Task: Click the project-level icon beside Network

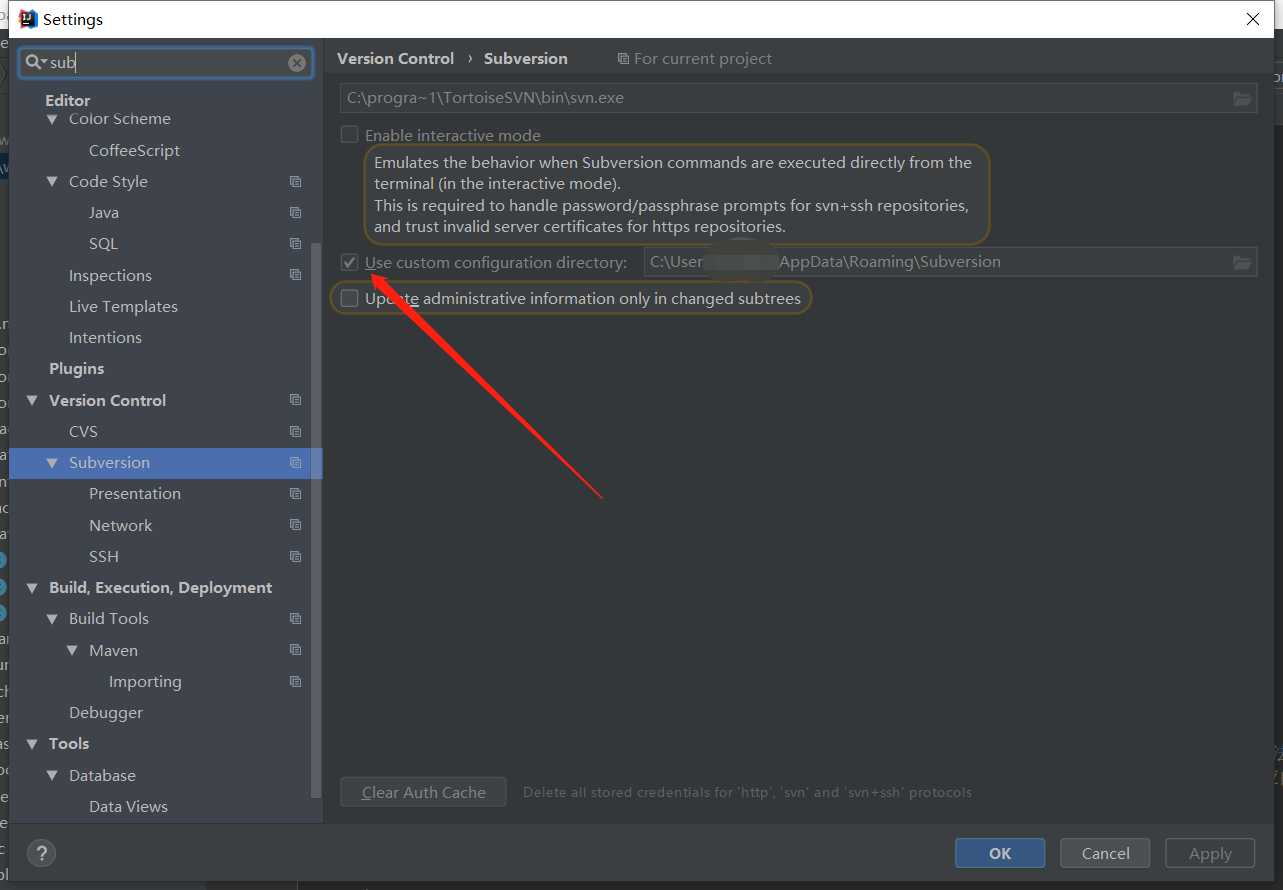Action: point(295,525)
